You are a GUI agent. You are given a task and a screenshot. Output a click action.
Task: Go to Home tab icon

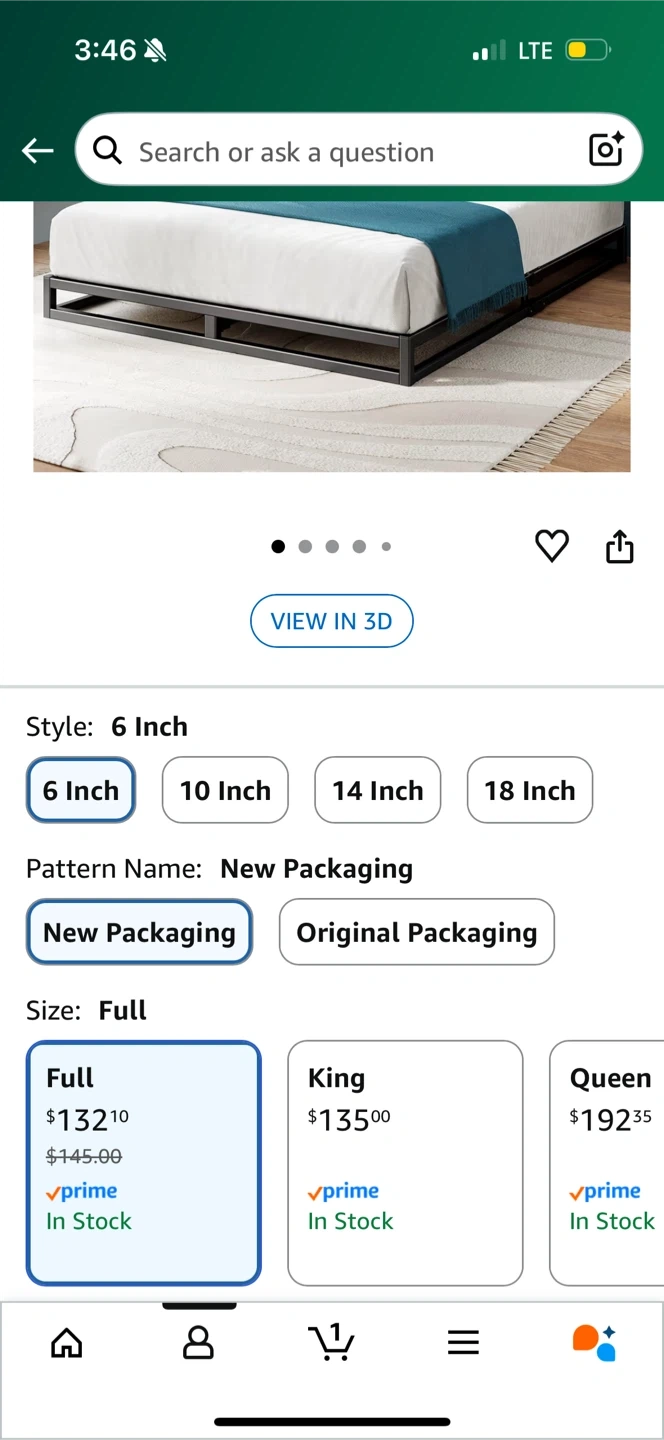click(67, 1342)
